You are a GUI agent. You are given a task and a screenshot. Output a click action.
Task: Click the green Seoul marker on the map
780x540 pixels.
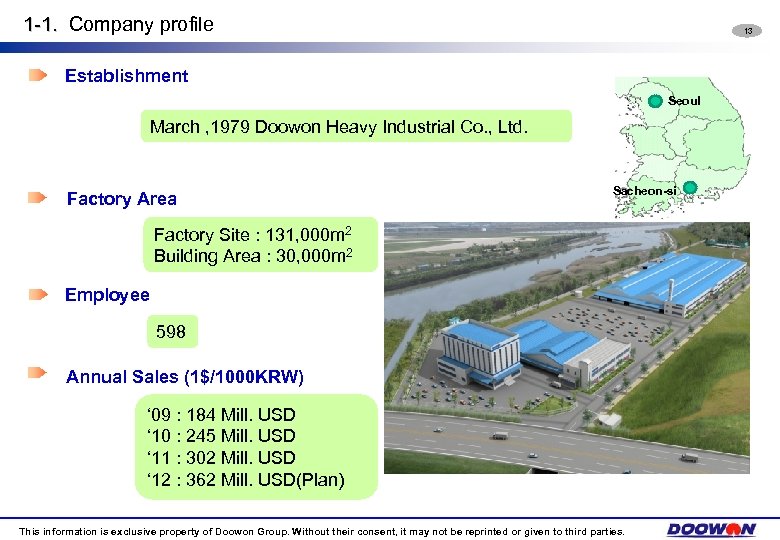(655, 101)
